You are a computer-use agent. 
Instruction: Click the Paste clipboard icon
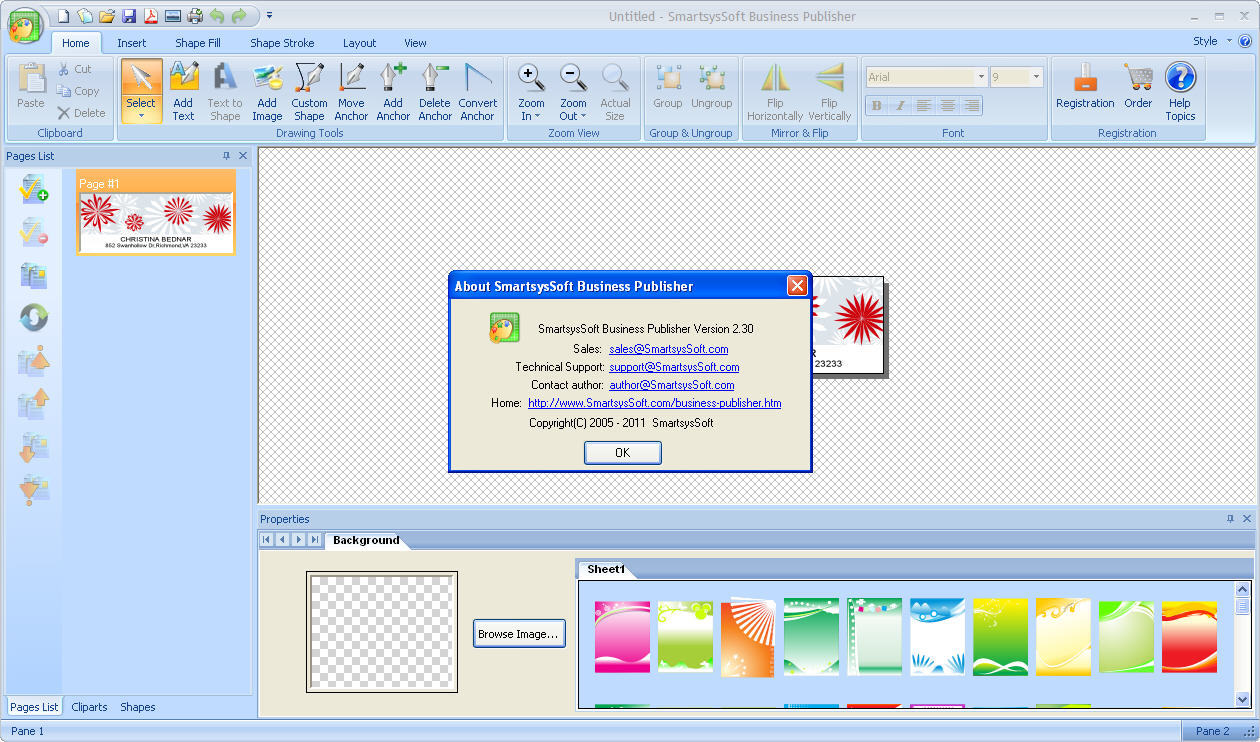point(31,85)
